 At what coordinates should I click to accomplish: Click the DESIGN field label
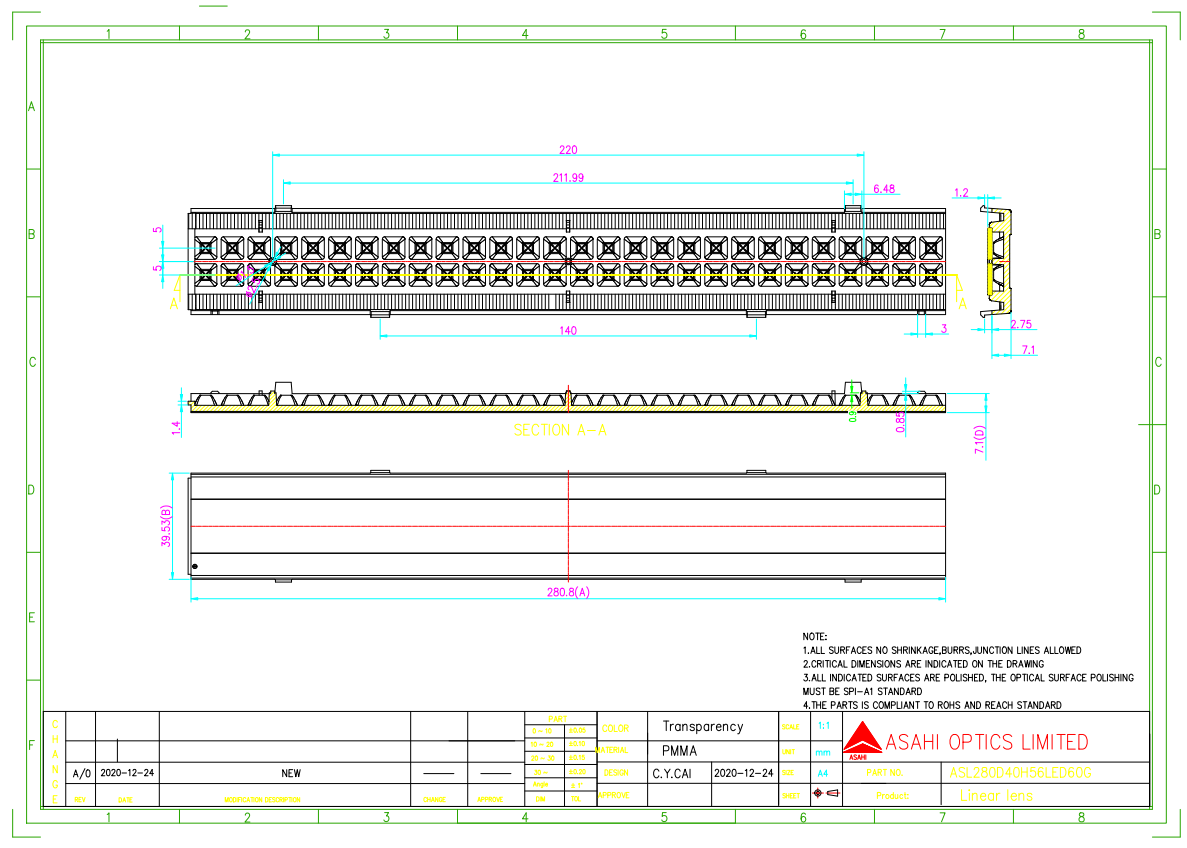(616, 773)
